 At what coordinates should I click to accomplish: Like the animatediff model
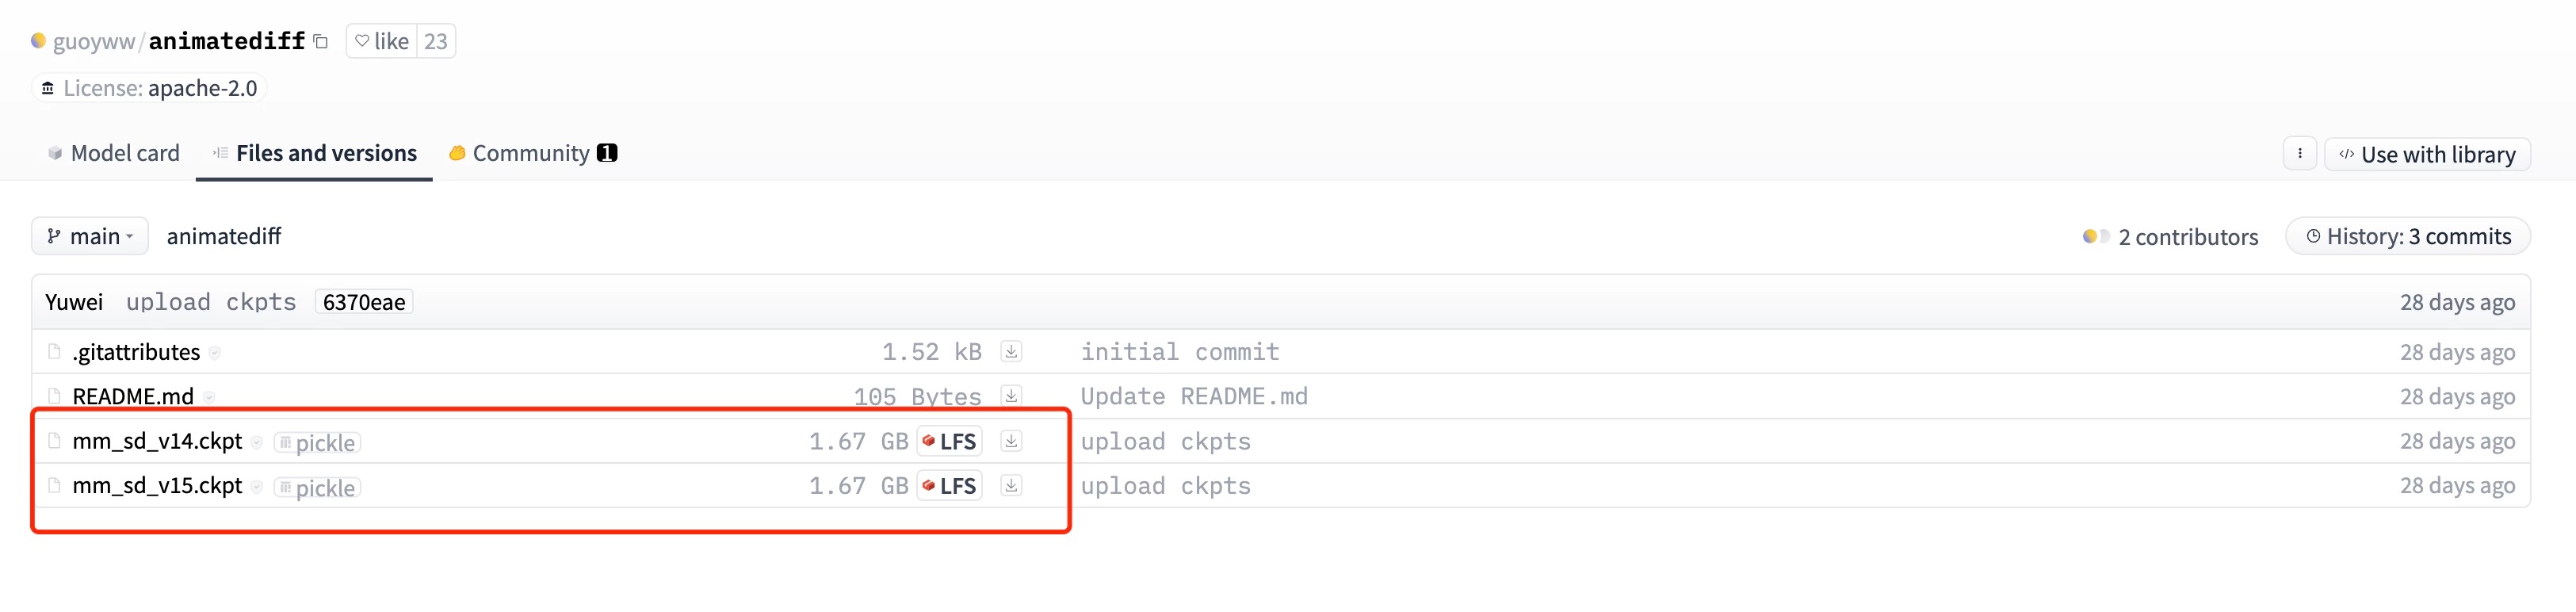tap(382, 41)
